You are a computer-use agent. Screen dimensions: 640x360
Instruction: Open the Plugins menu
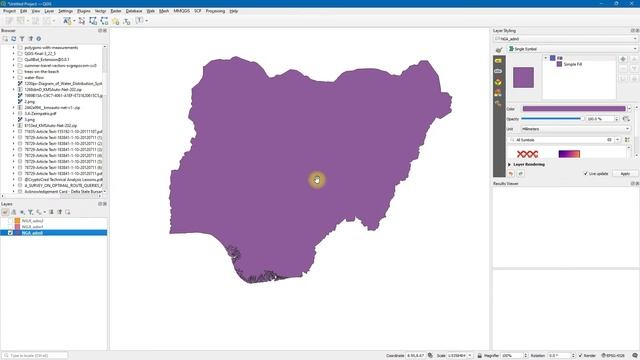coord(84,11)
